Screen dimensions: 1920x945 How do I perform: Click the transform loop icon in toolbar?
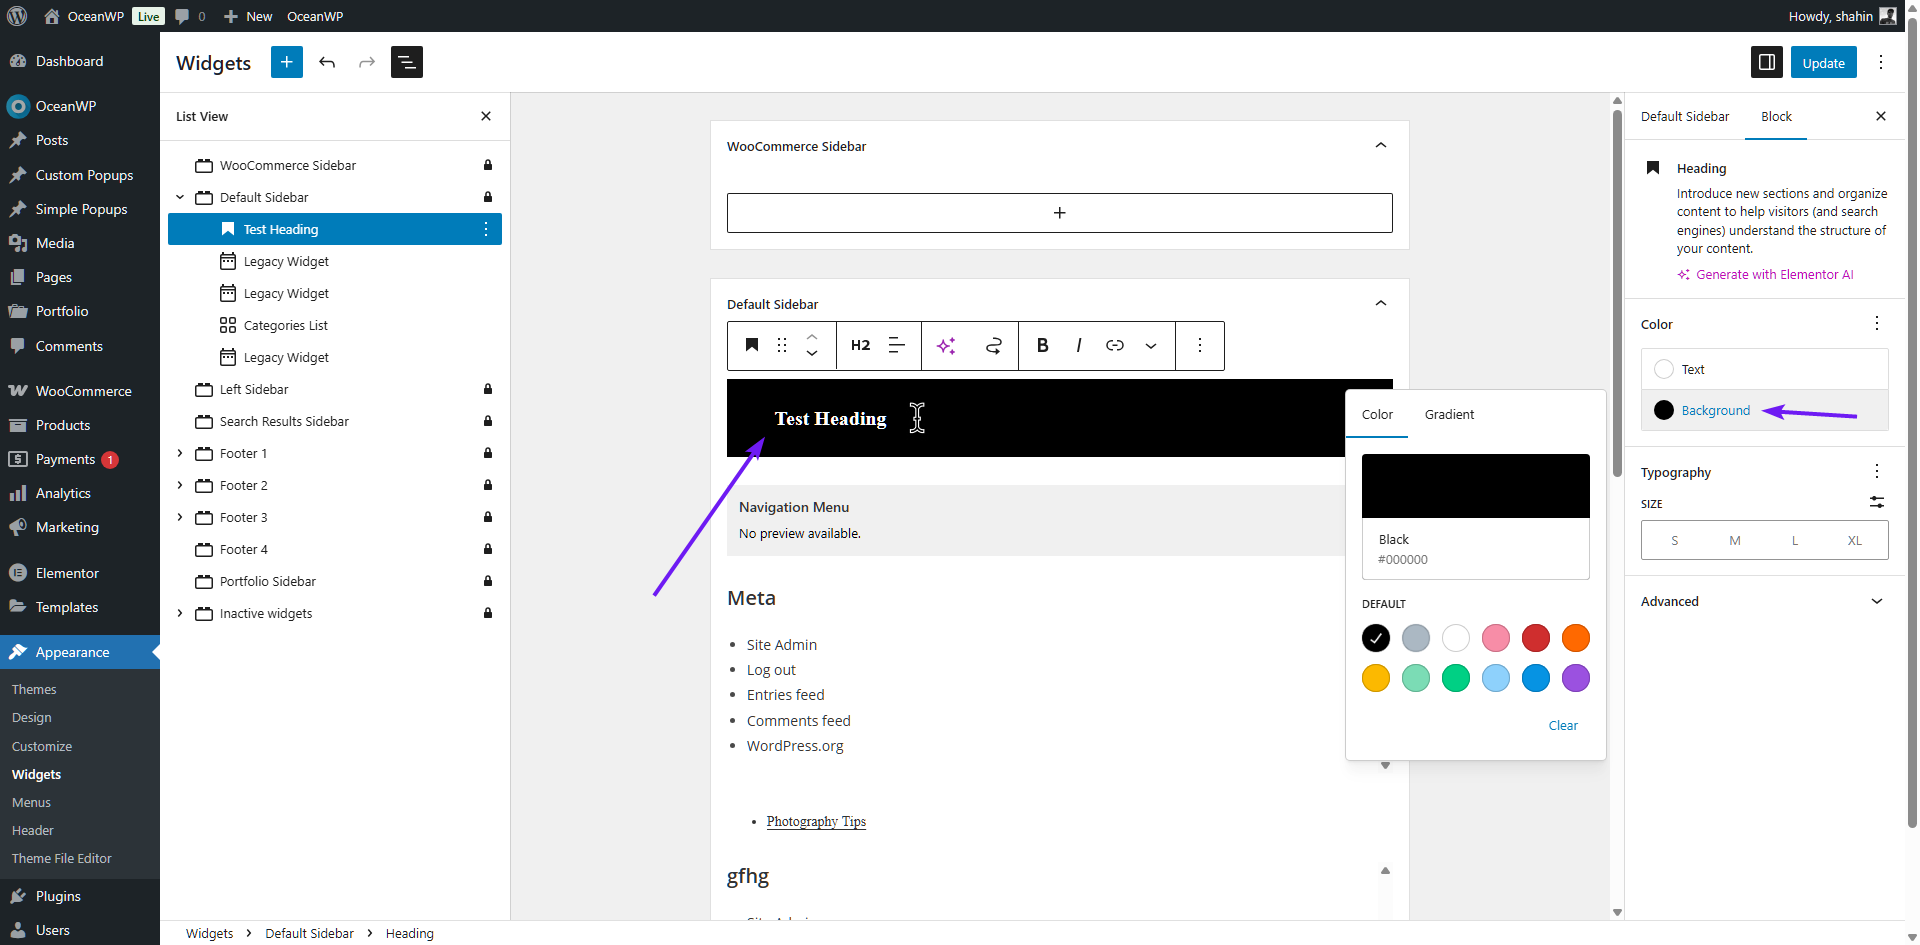pos(993,345)
